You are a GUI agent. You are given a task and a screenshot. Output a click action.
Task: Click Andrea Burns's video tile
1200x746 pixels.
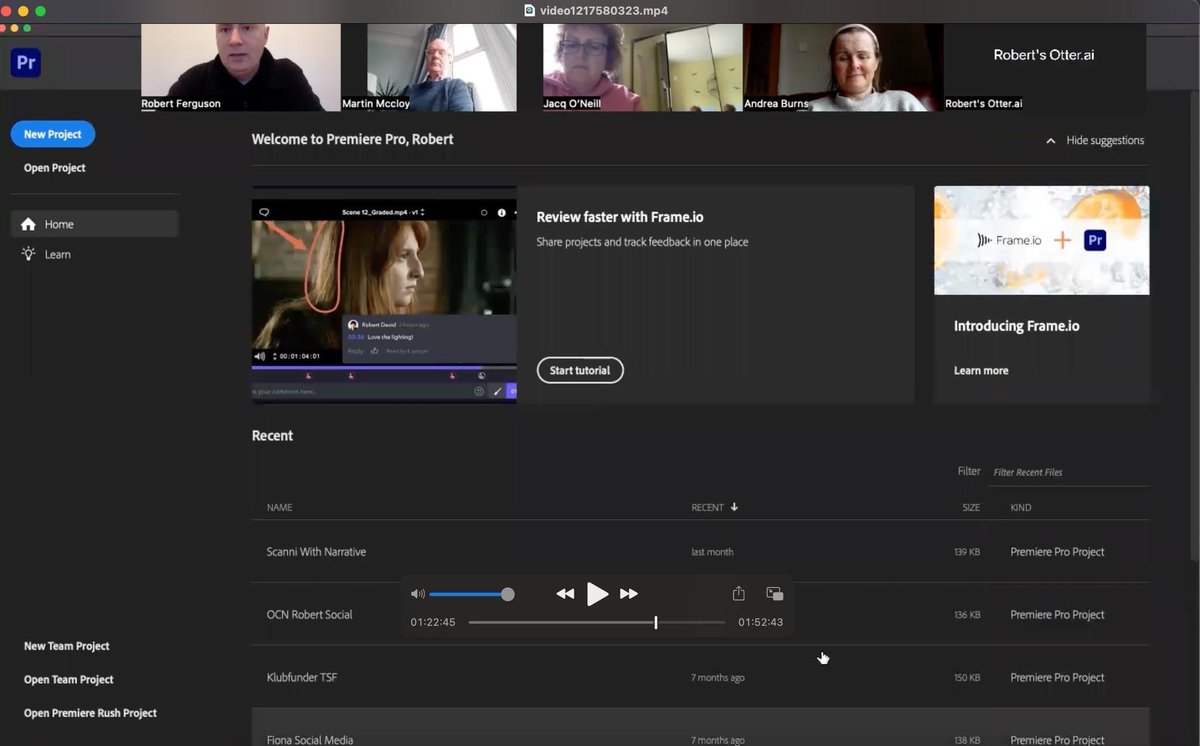point(843,67)
